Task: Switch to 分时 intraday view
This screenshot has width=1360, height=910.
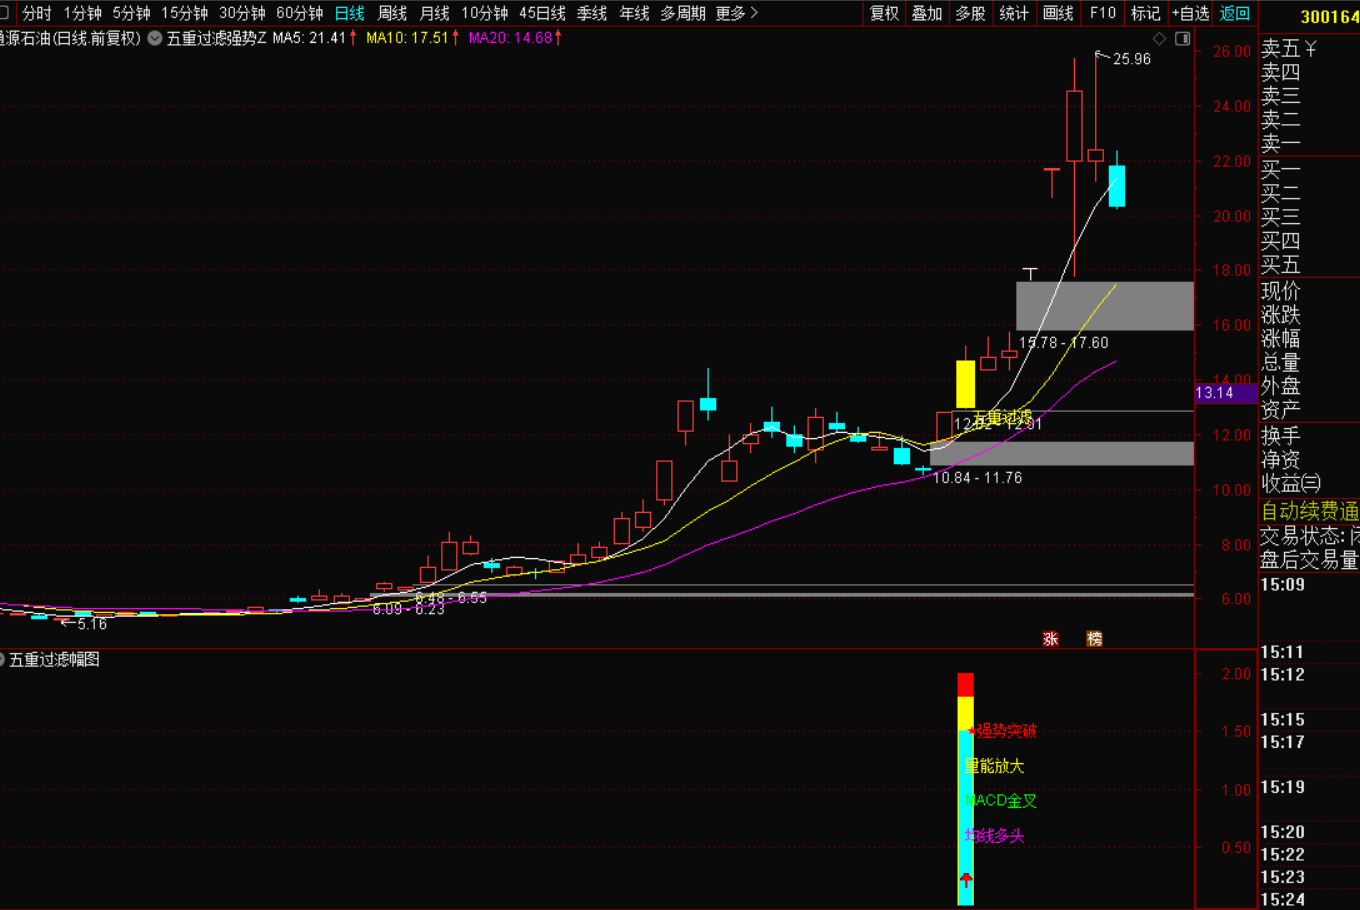Action: [37, 13]
